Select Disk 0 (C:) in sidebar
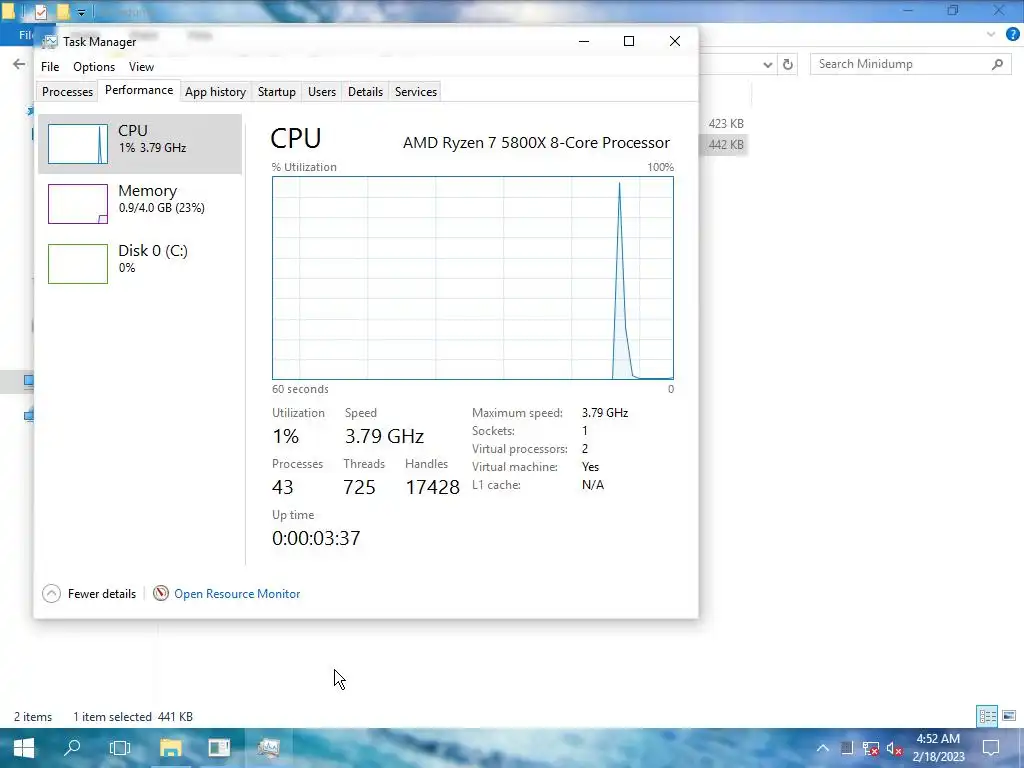Image resolution: width=1024 pixels, height=768 pixels. tap(140, 264)
